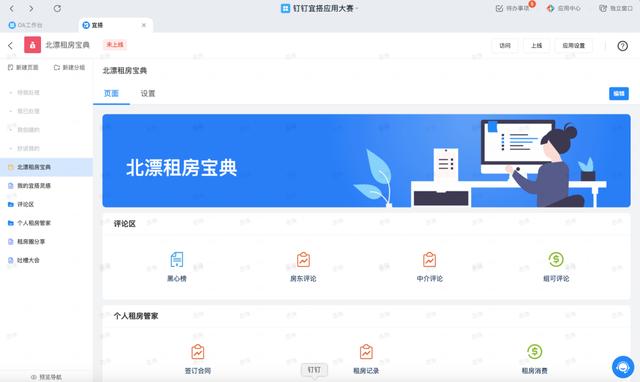This screenshot has width=640, height=382.
Task: Click the 个人租房管家 section heading
Action: click(x=136, y=316)
